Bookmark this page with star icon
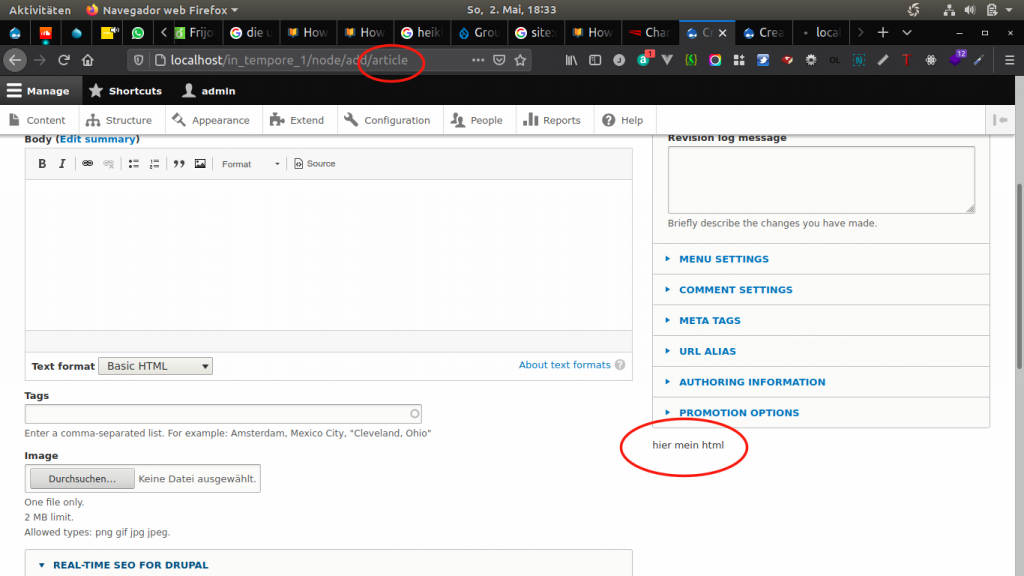Viewport: 1024px width, 576px height. click(x=520, y=60)
